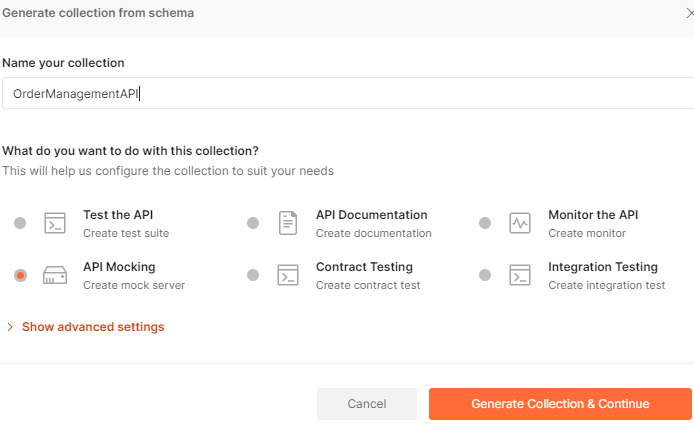This screenshot has width=694, height=432.
Task: Click the Create documentation text
Action: coord(374,233)
